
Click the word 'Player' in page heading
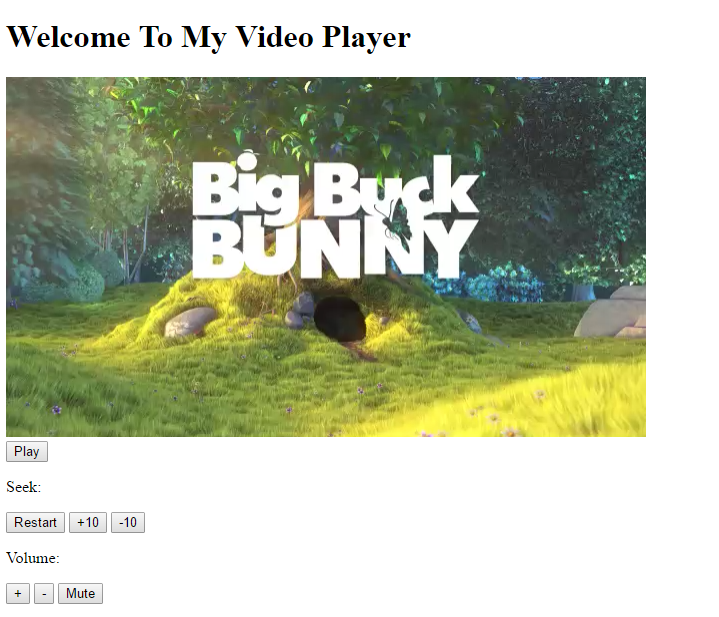[366, 38]
